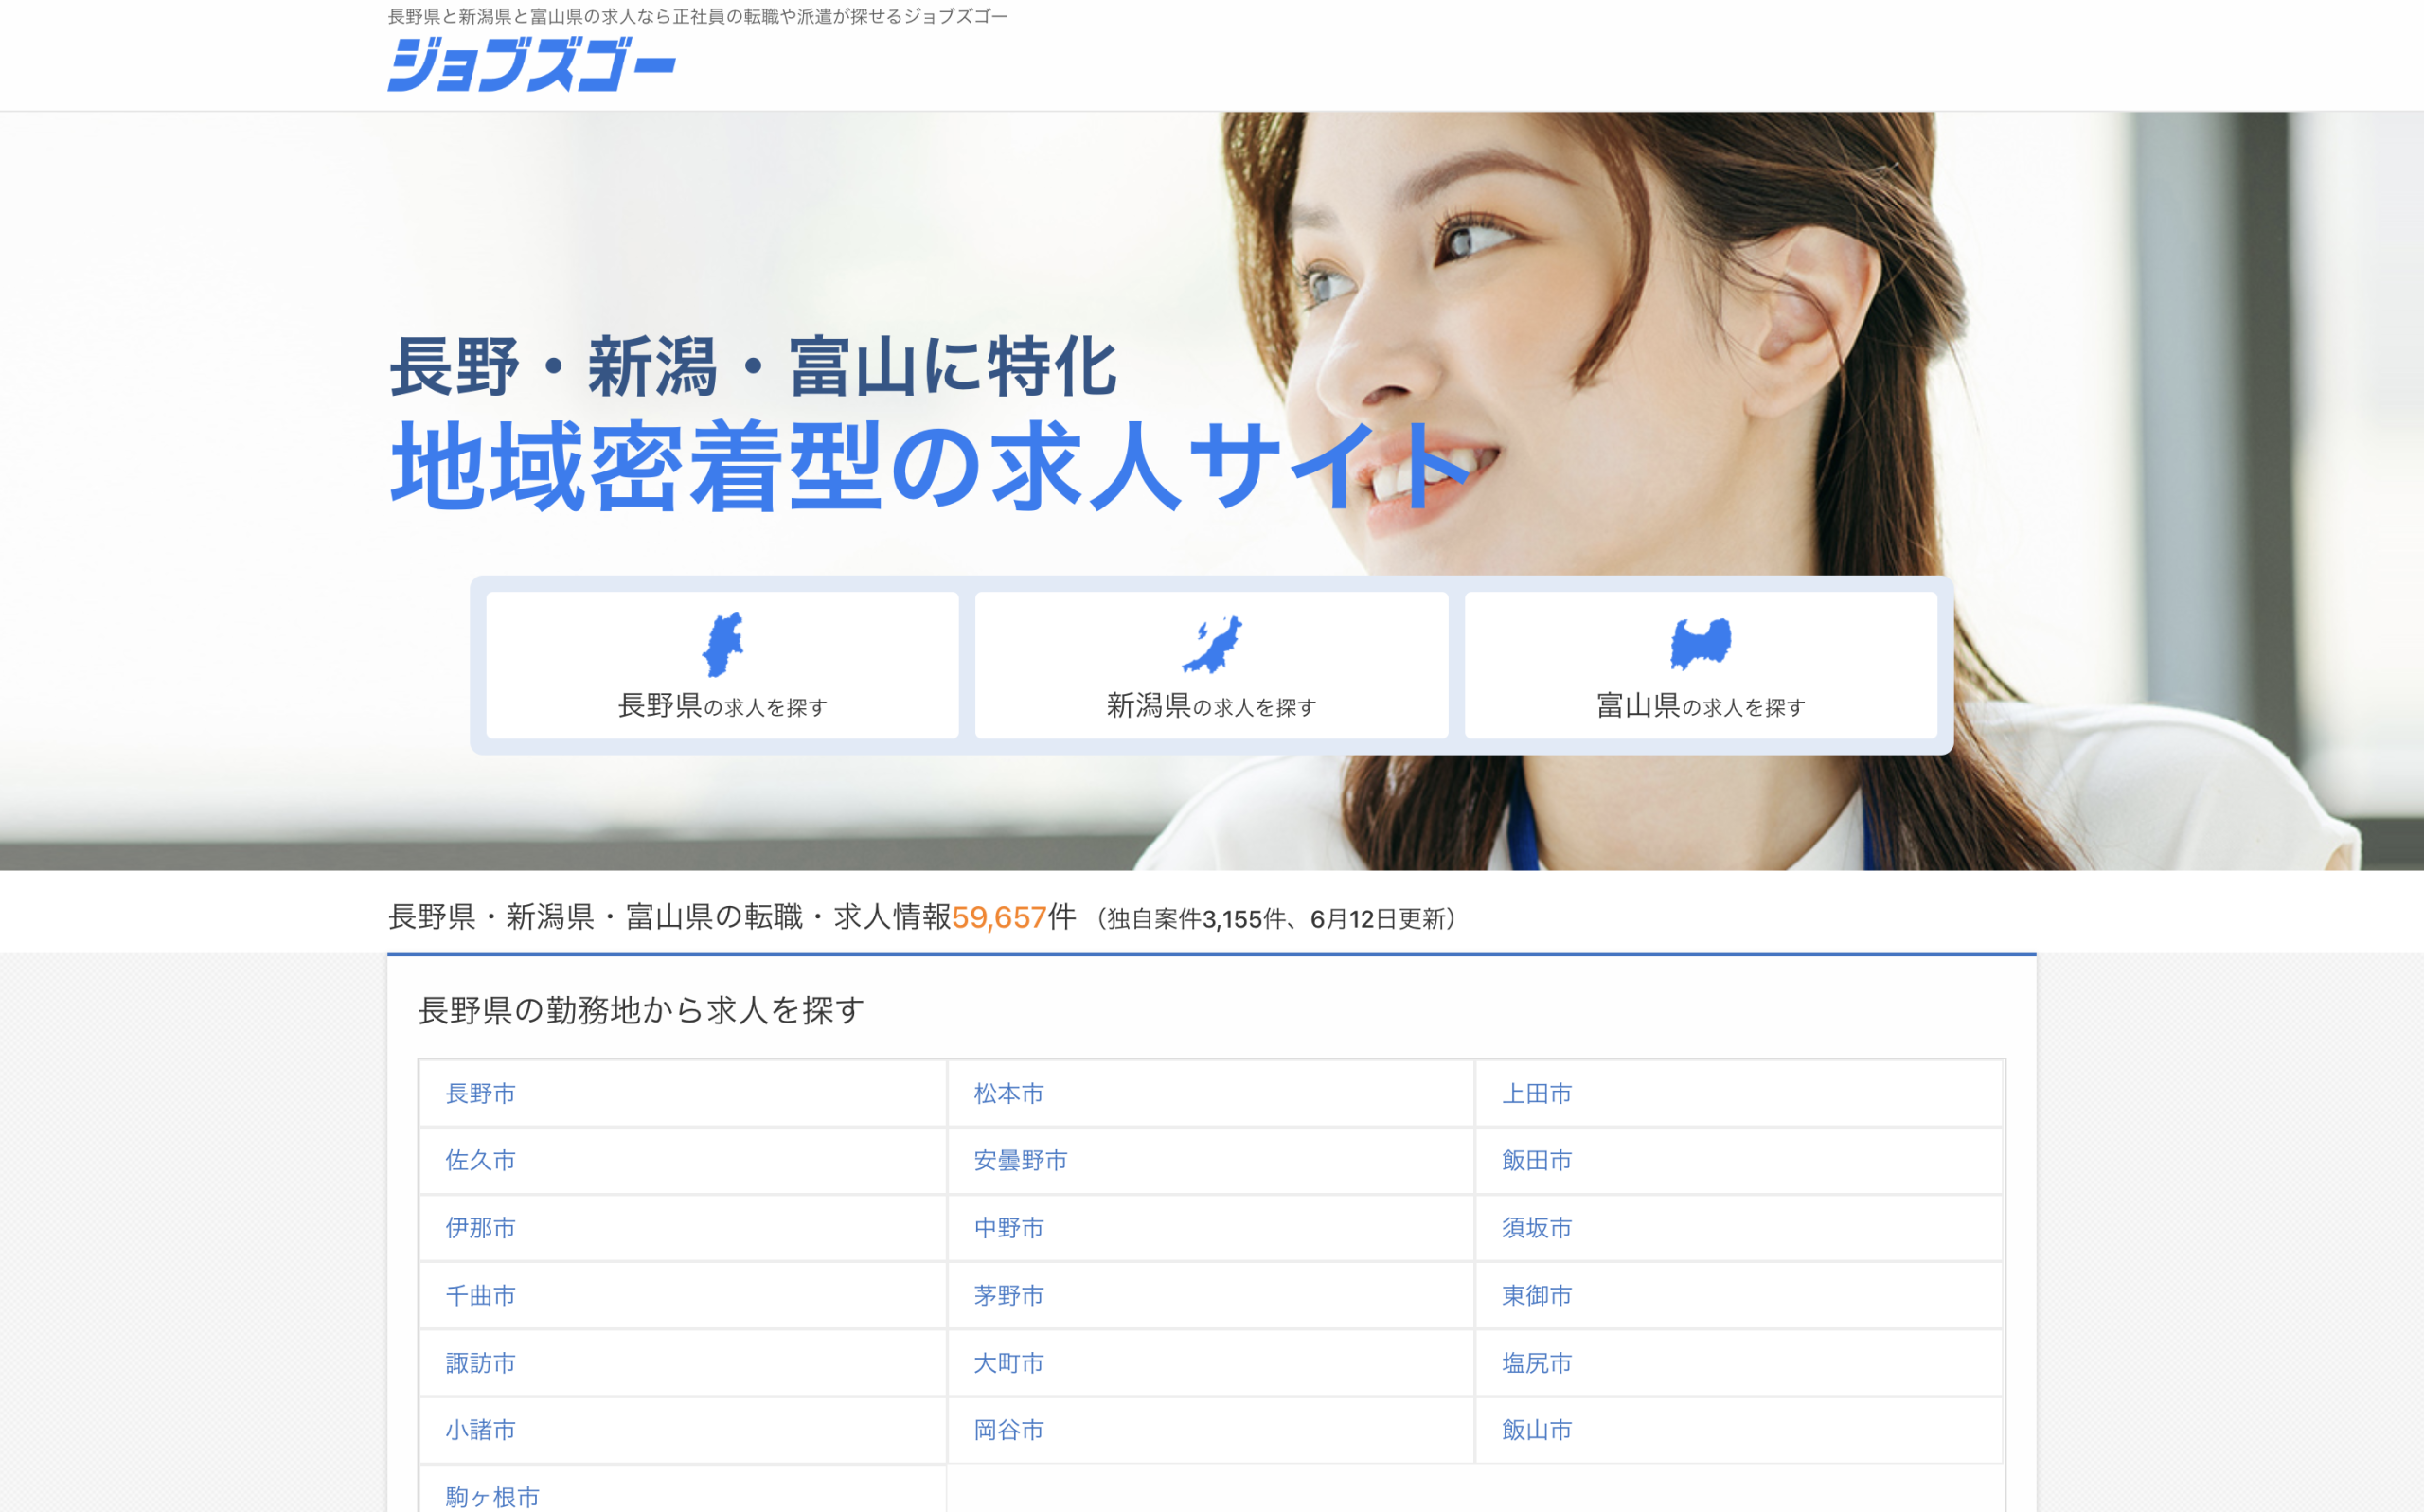Screen dimensions: 2424x1512
Task: Go to 岡谷市 job listings
Action: point(1008,1430)
